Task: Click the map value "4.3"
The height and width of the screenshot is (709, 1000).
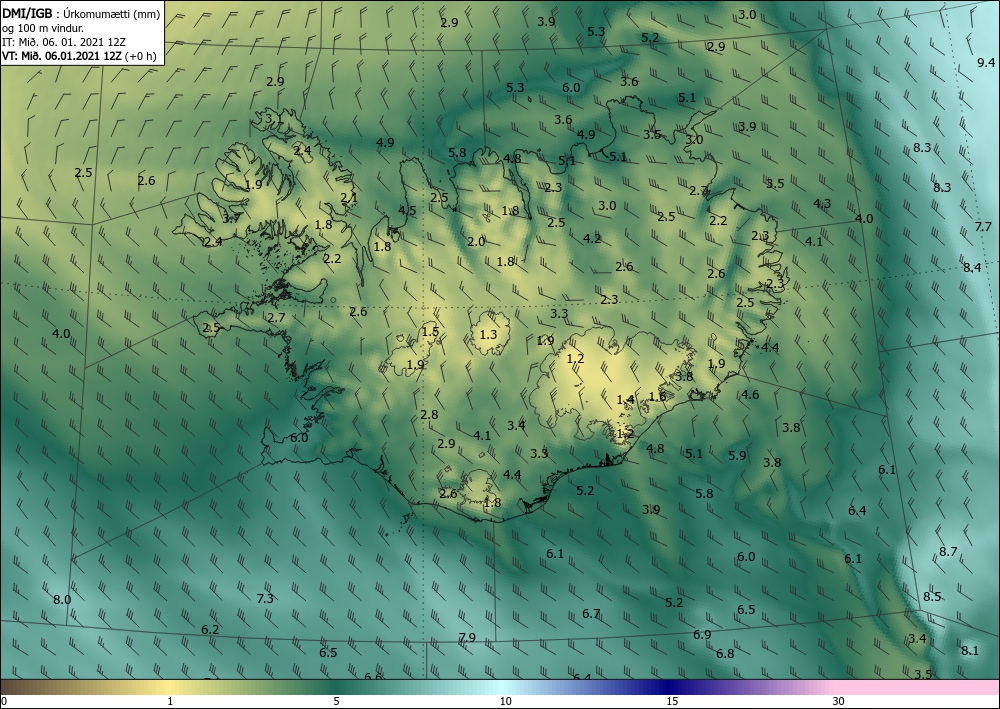Action: point(822,203)
